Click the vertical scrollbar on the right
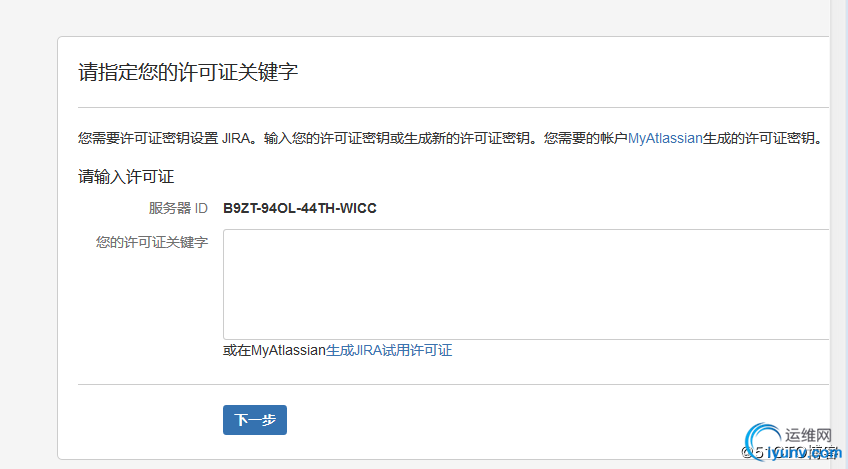The height and width of the screenshot is (469, 848). pyautogui.click(x=838, y=234)
